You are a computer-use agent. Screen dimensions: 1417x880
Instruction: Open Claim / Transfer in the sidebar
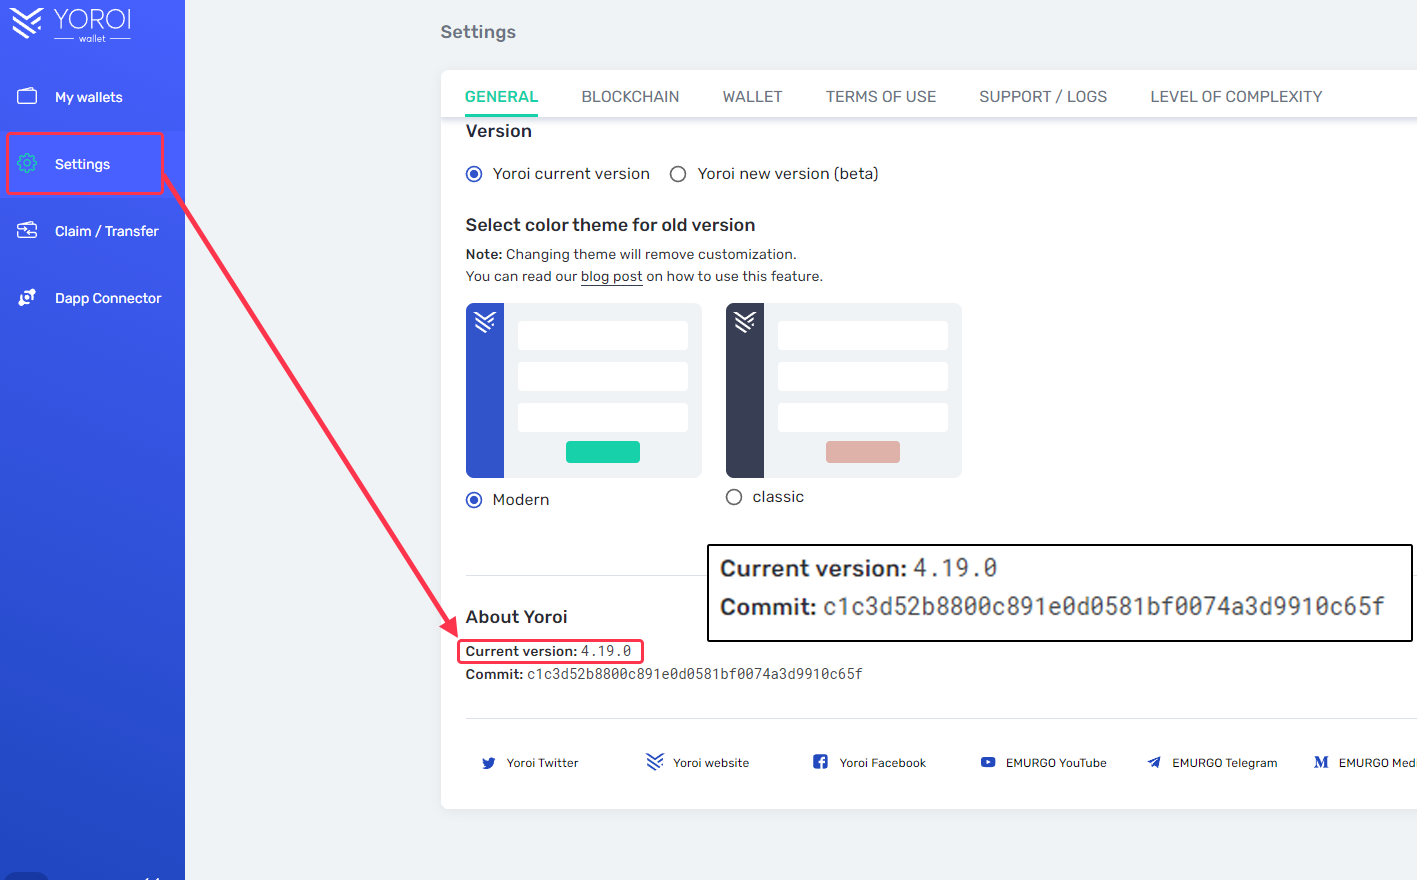(104, 230)
